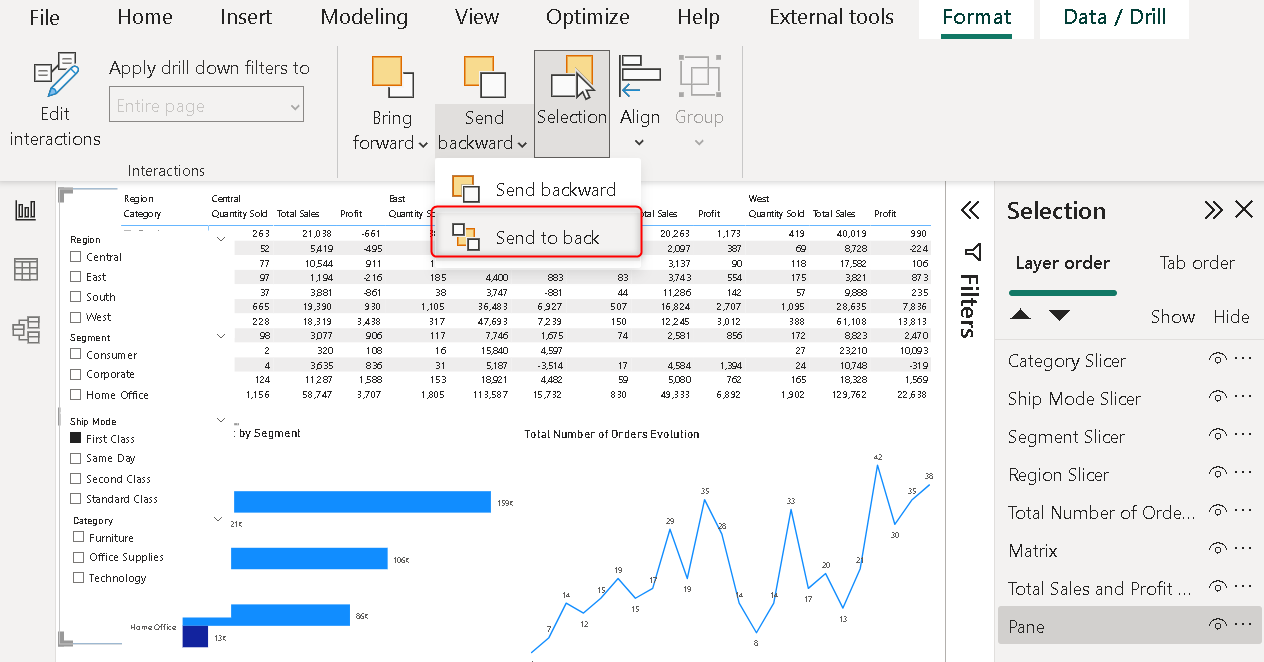1264x662 pixels.
Task: Open Model view from left sidebar
Action: (26, 330)
